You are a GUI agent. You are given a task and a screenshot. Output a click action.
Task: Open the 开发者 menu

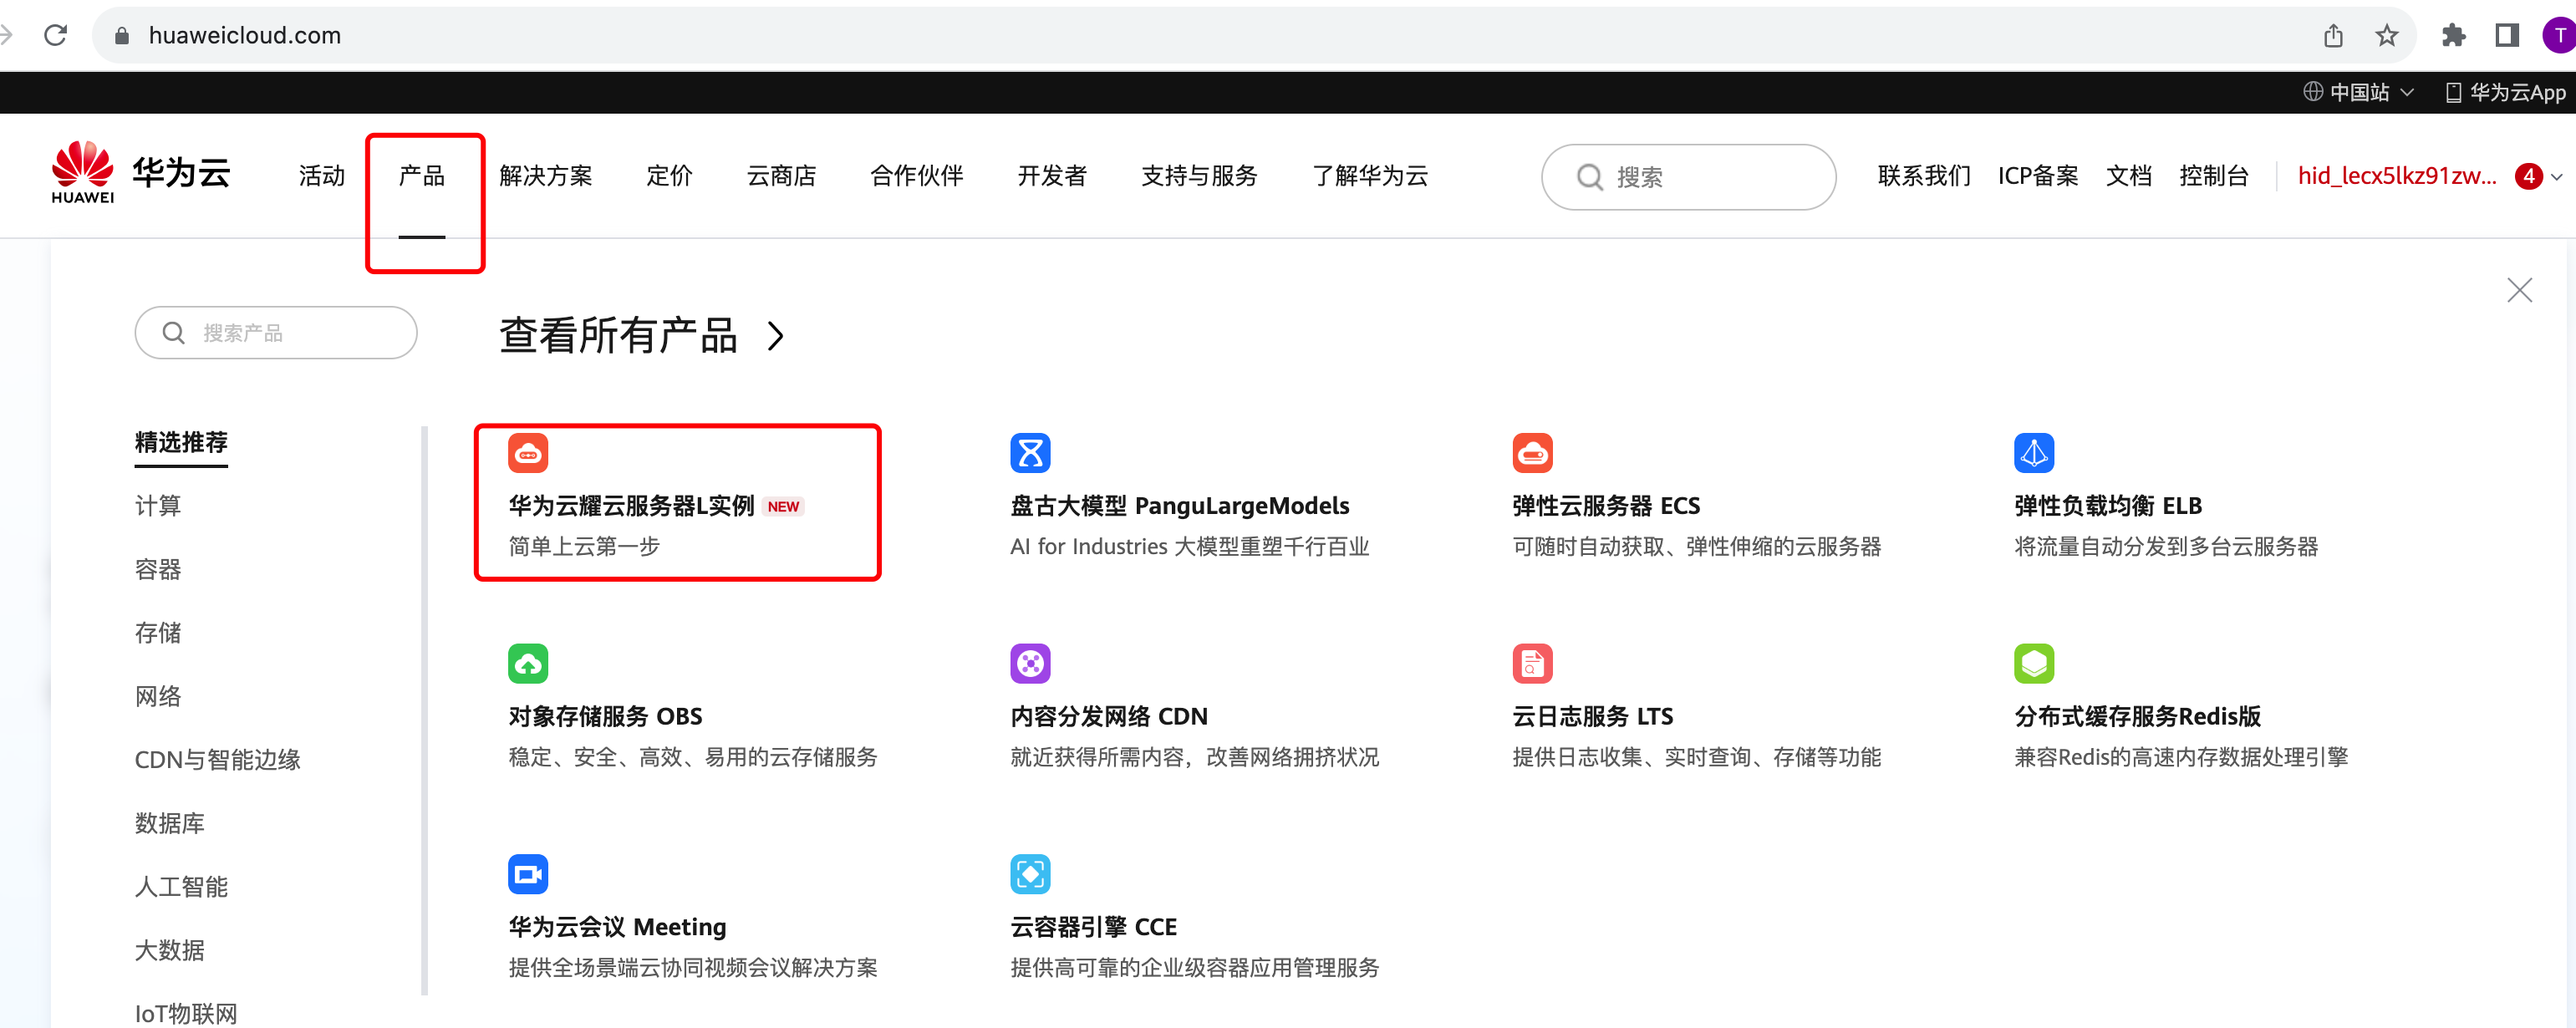click(x=1052, y=176)
